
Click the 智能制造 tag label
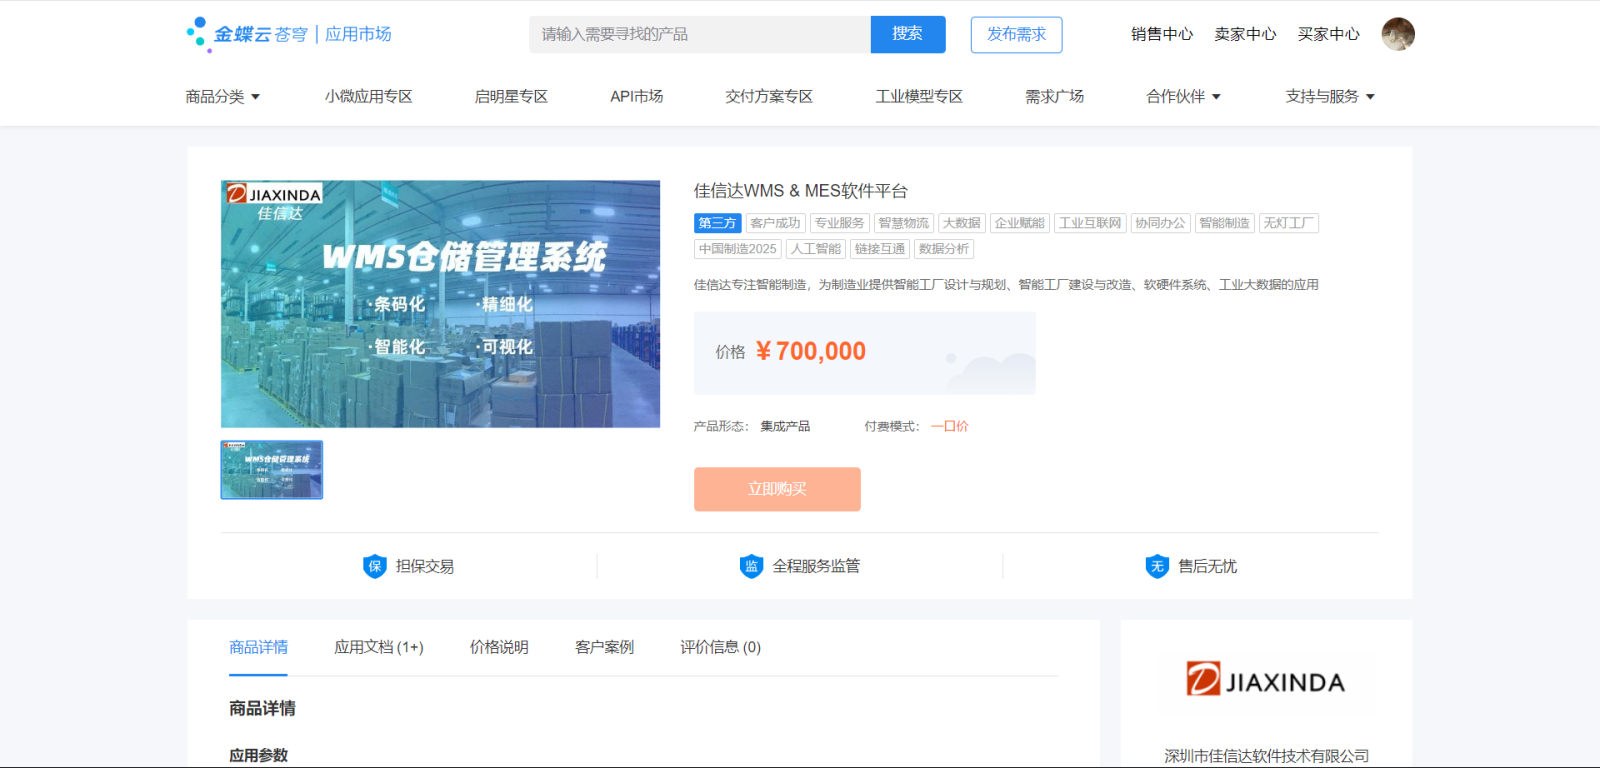click(x=1224, y=223)
